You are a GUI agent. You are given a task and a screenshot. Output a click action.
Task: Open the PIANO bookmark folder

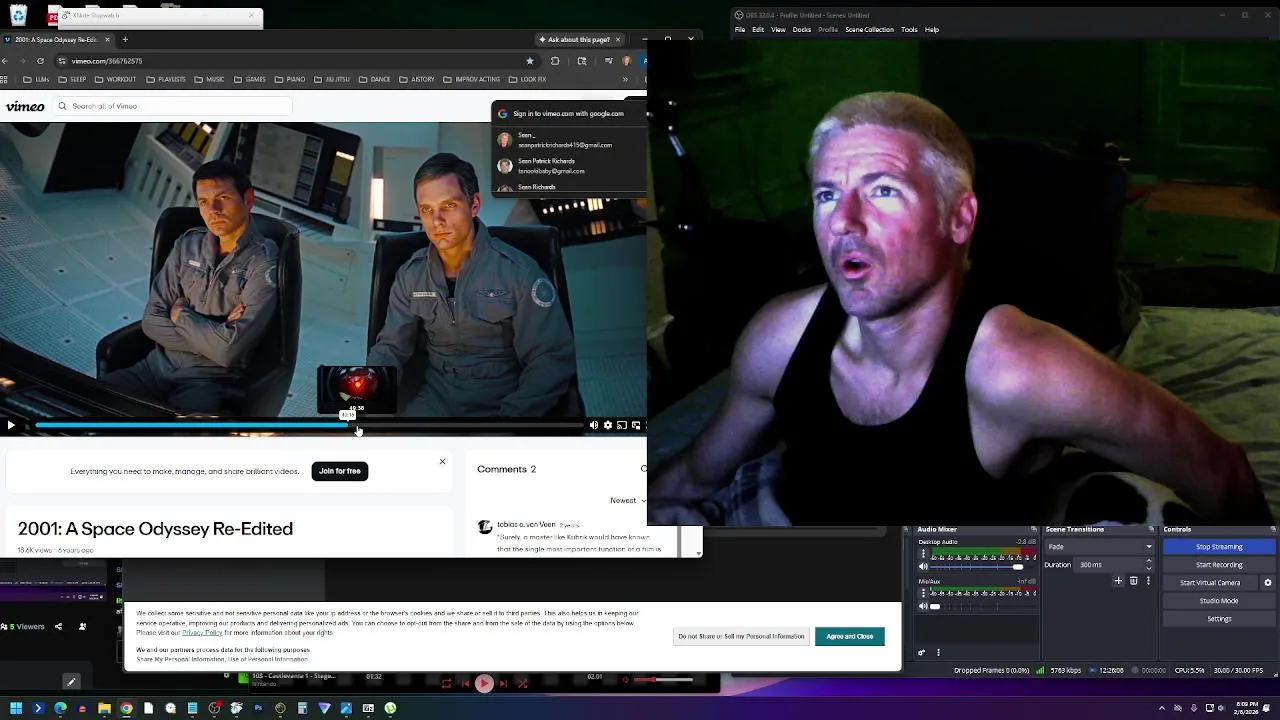click(290, 79)
